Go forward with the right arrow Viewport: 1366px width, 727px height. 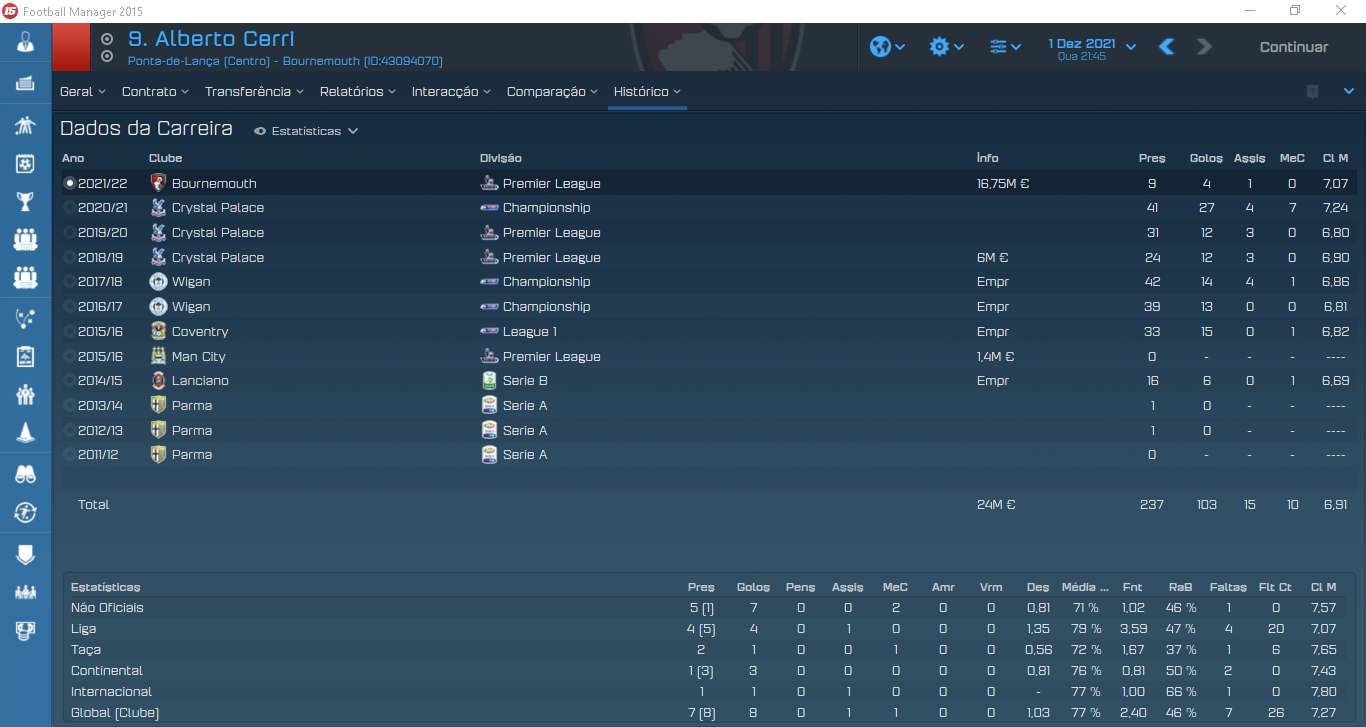tap(1204, 47)
